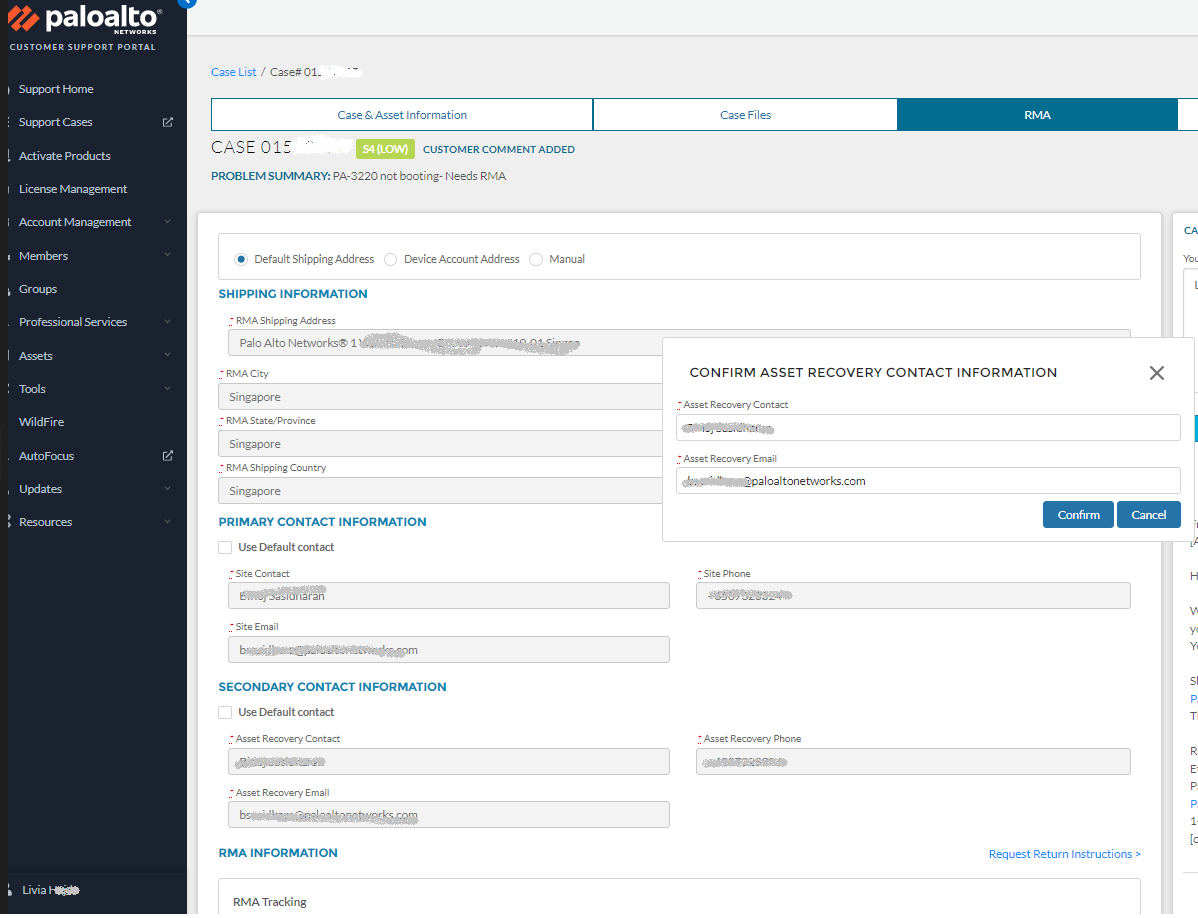Collapse the sidebar with the blue arrow
This screenshot has width=1198, height=918.
click(186, 3)
